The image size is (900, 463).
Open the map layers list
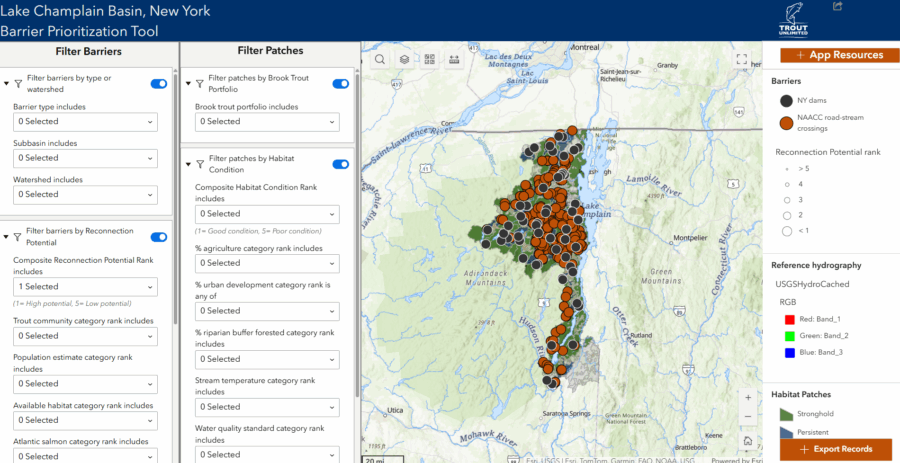tap(404, 59)
